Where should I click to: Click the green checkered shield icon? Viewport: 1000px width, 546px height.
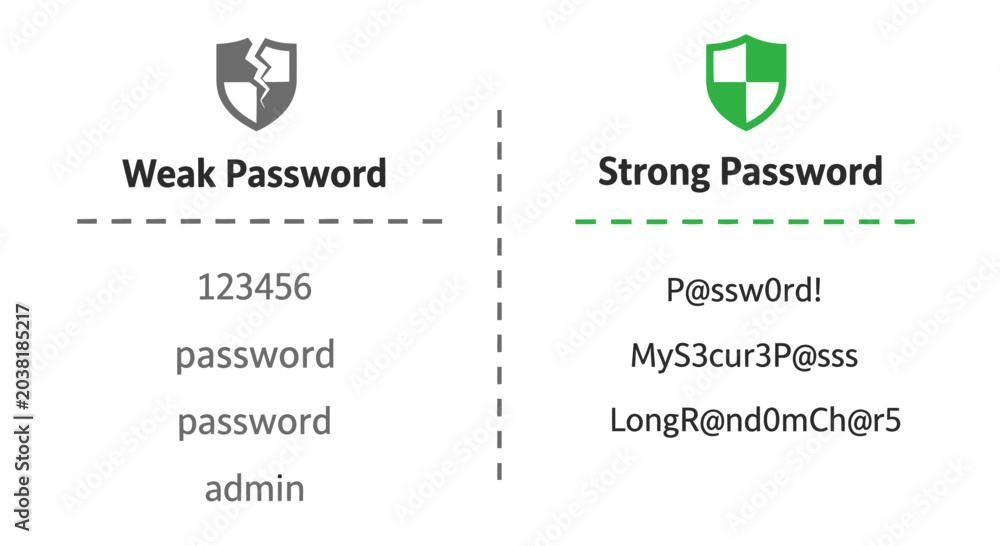pos(746,82)
